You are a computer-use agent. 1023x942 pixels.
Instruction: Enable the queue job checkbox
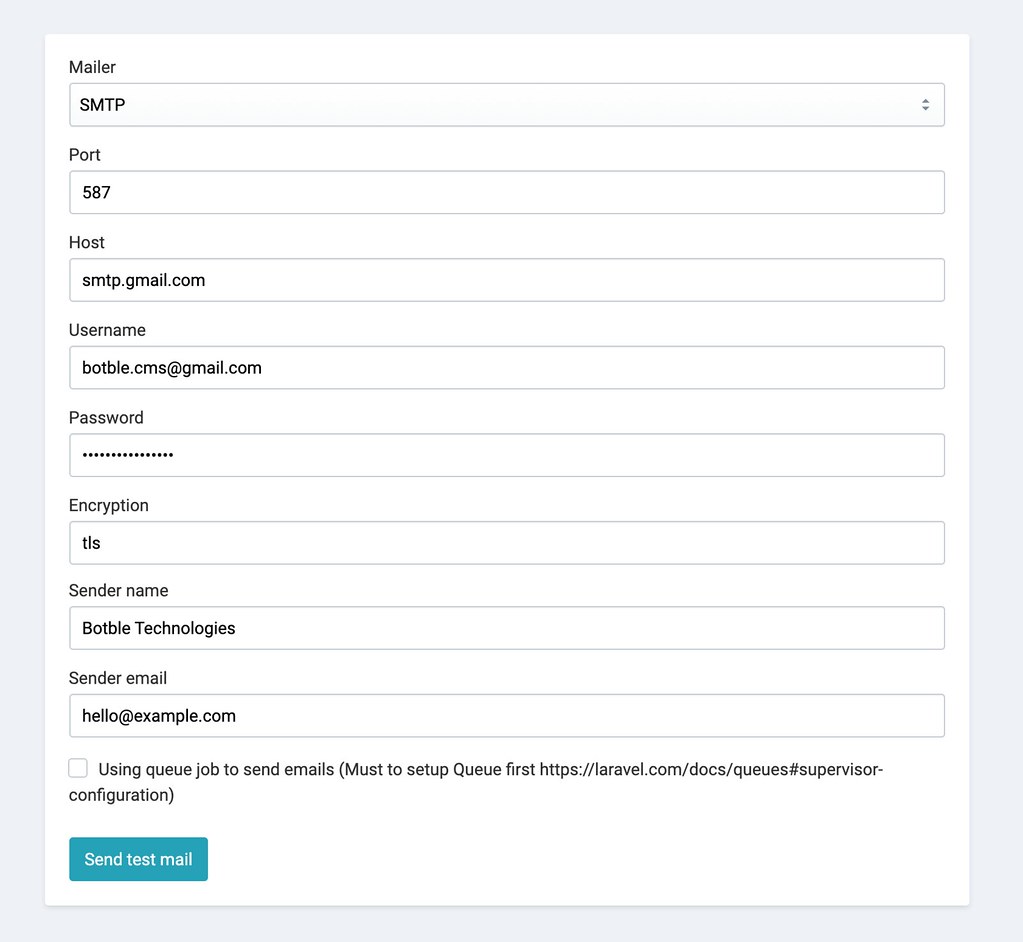(x=78, y=768)
